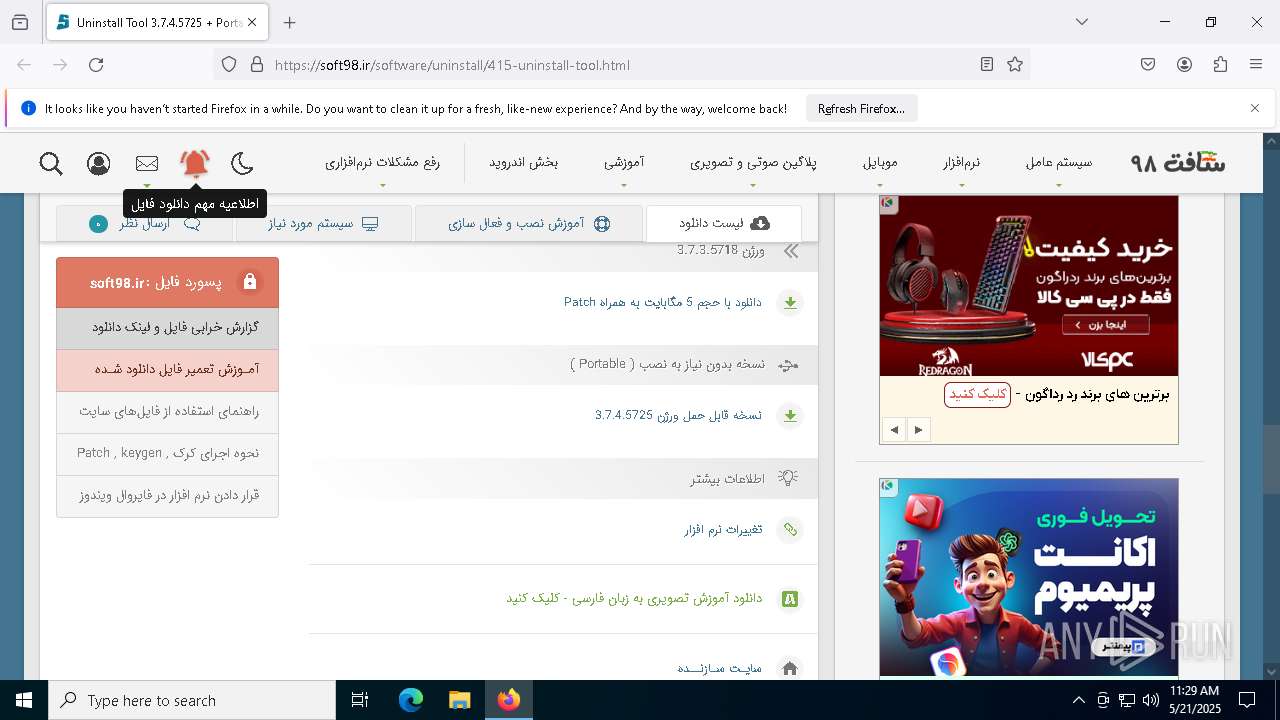Click the link icon beside تغییرات نرم افزار
Screen dimensions: 1280x720
tap(790, 530)
